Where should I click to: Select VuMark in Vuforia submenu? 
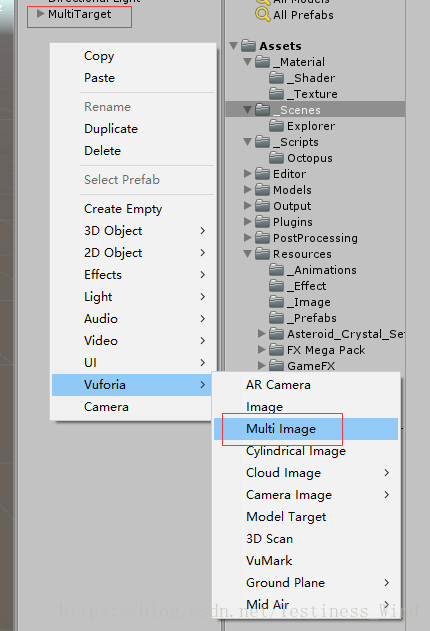306,561
